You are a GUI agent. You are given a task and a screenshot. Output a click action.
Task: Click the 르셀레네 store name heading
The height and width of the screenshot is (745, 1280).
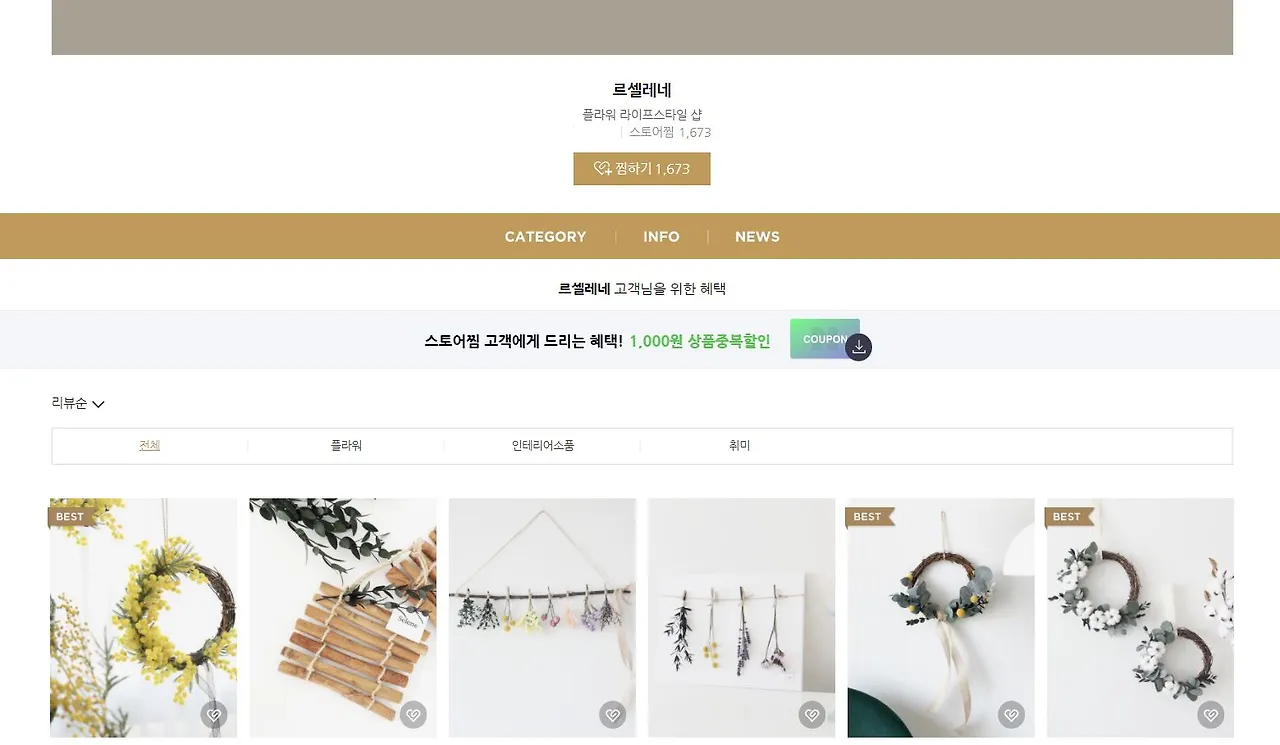(x=642, y=90)
